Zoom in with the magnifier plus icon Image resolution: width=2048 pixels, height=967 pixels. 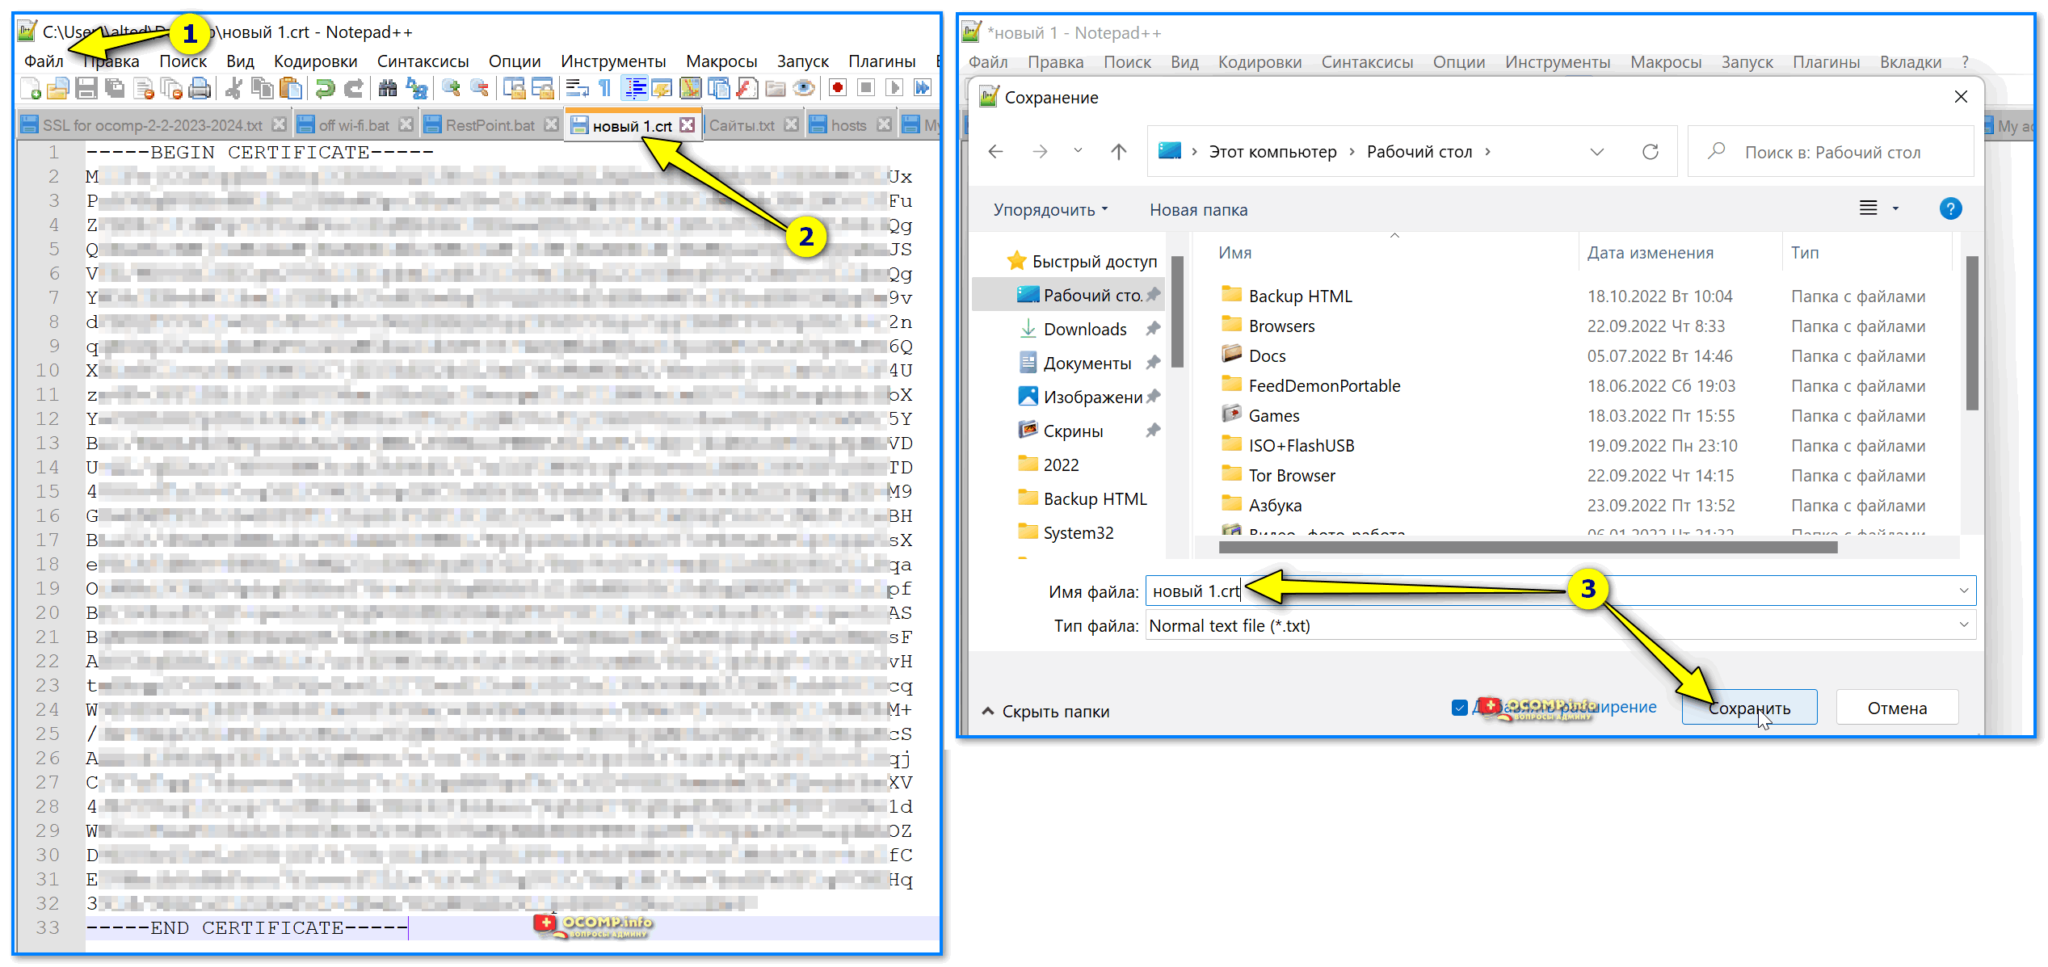451,89
